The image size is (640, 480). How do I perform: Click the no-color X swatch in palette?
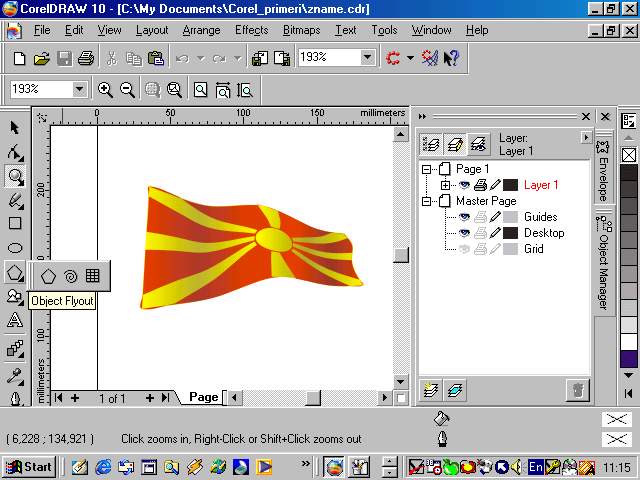629,155
